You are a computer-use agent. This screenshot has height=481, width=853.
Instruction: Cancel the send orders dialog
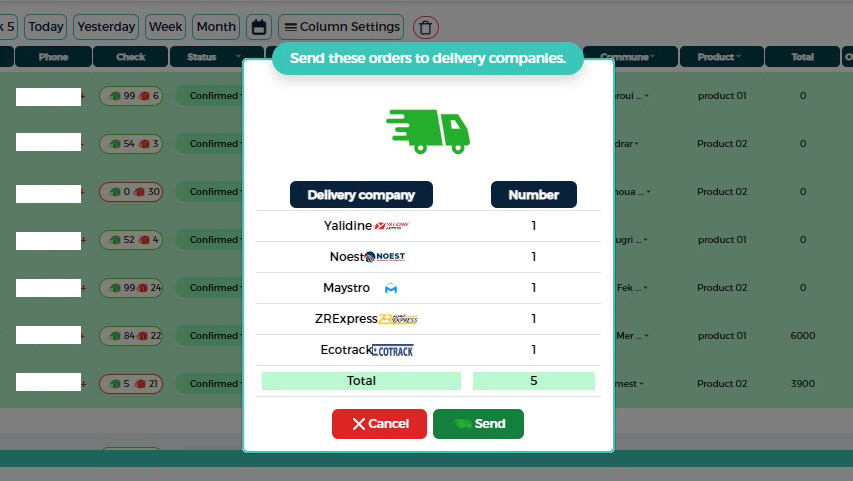coord(379,424)
